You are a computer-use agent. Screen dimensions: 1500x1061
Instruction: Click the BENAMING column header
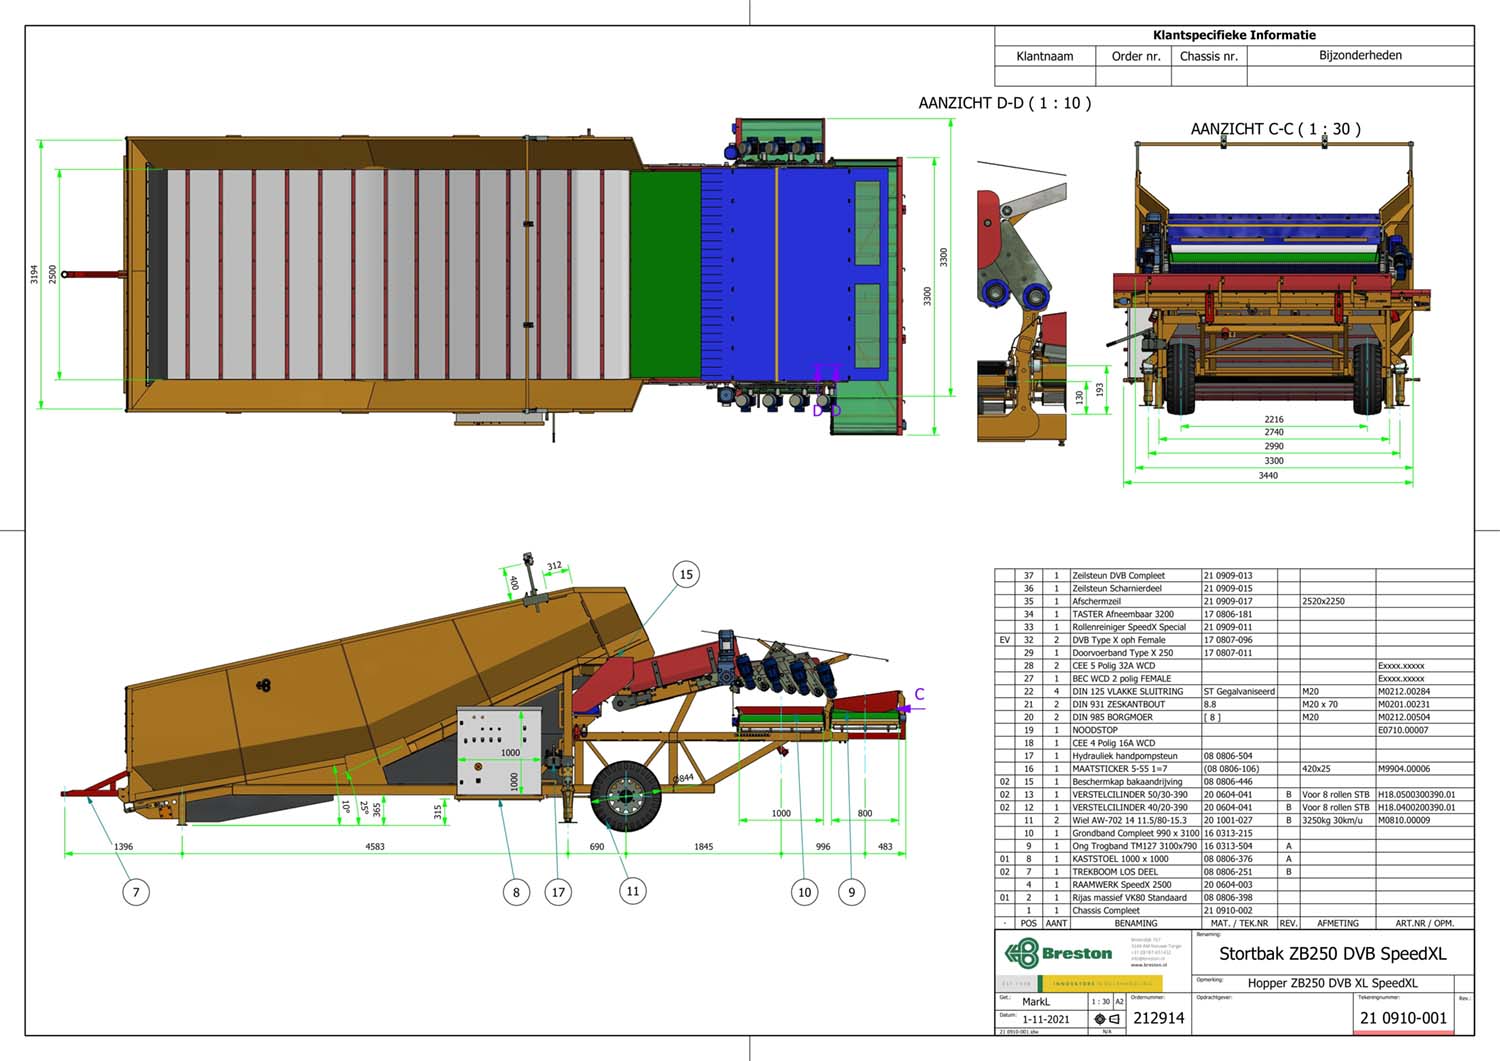(1135, 923)
